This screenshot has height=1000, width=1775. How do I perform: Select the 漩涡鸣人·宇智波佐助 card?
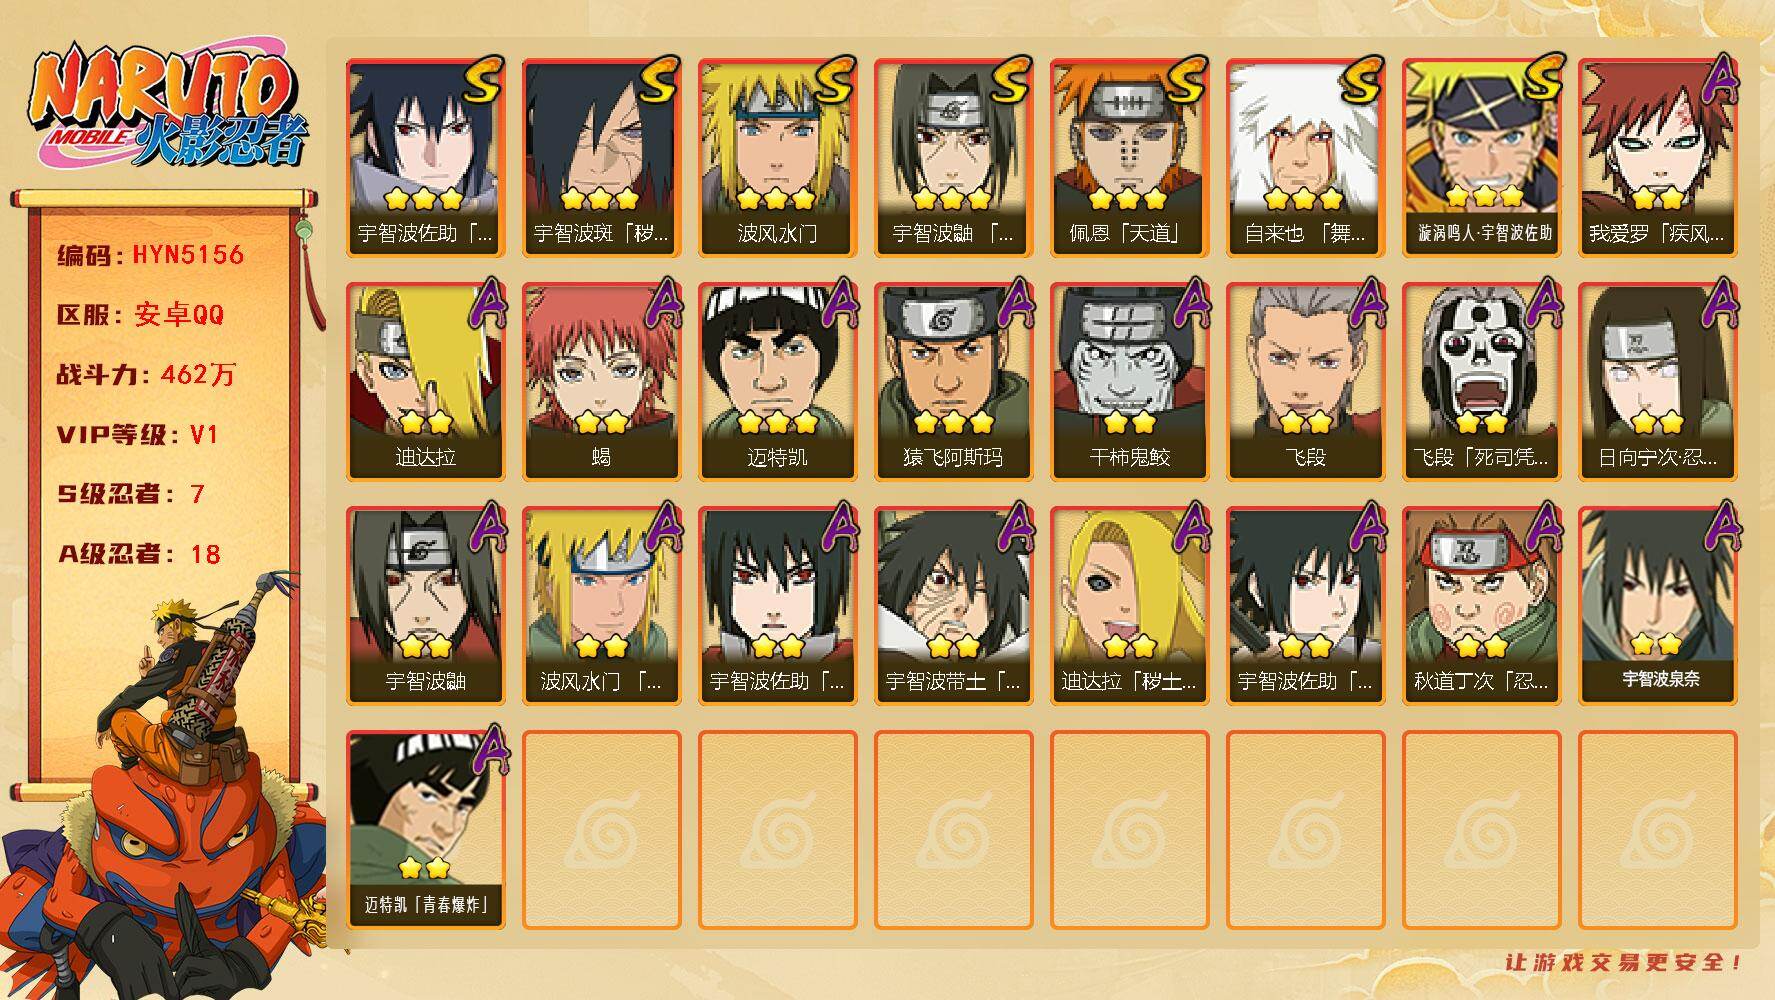(x=1482, y=158)
